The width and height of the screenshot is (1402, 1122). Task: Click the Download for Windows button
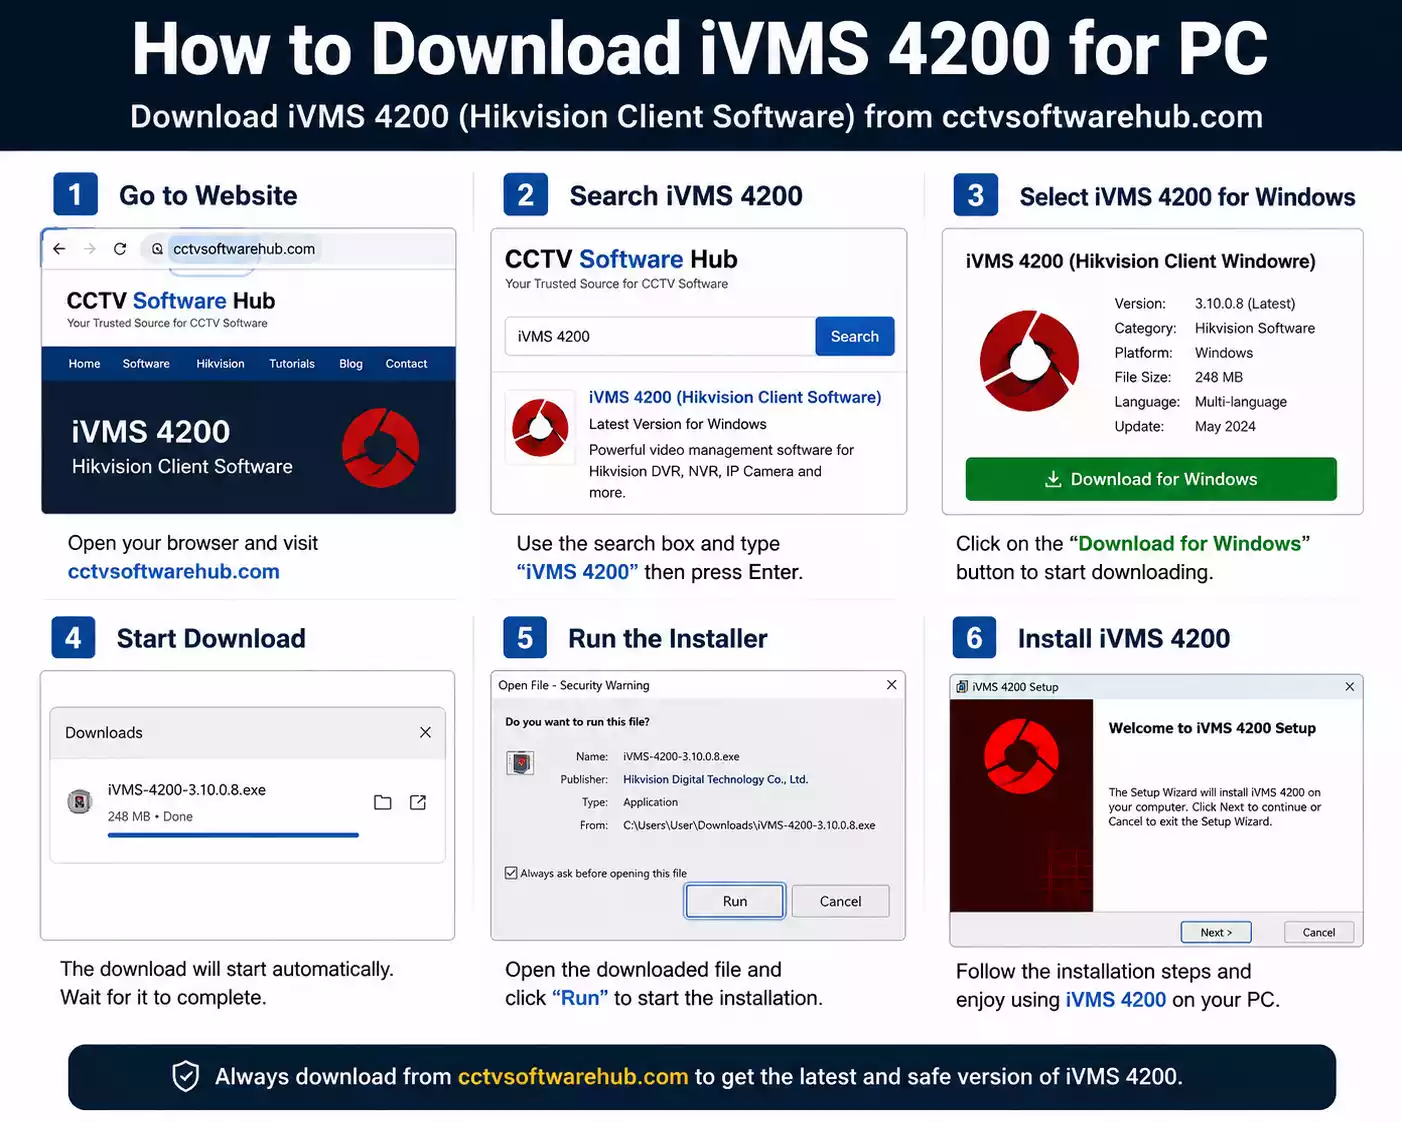(x=1151, y=479)
